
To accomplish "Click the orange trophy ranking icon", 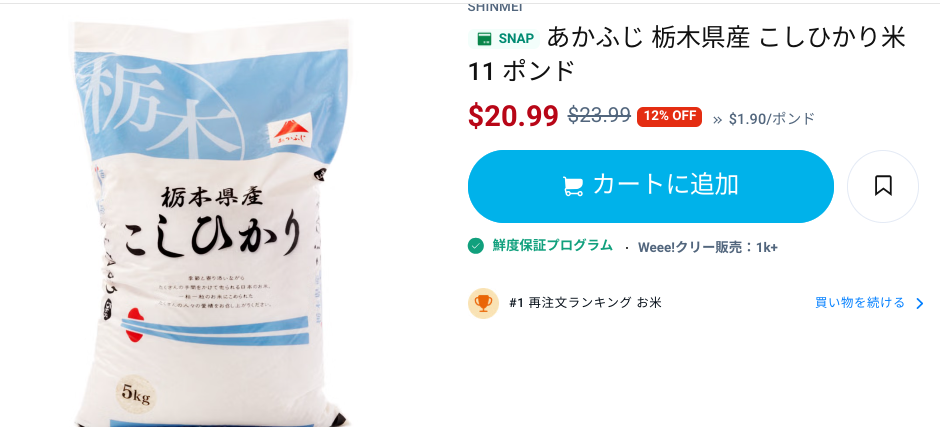I will coord(483,303).
